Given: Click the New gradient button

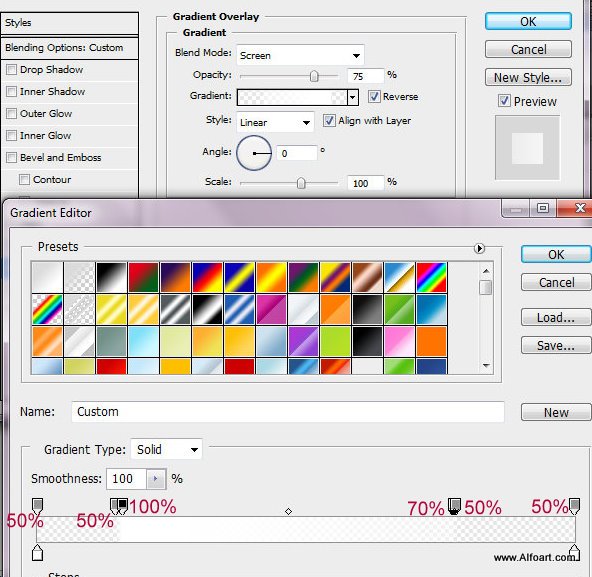Looking at the screenshot, I should click(x=556, y=412).
